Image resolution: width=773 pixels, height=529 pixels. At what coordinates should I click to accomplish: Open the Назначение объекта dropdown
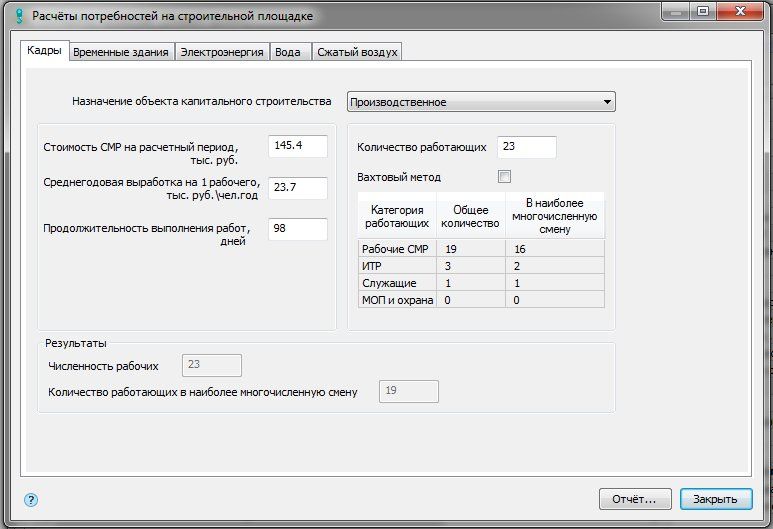point(481,102)
